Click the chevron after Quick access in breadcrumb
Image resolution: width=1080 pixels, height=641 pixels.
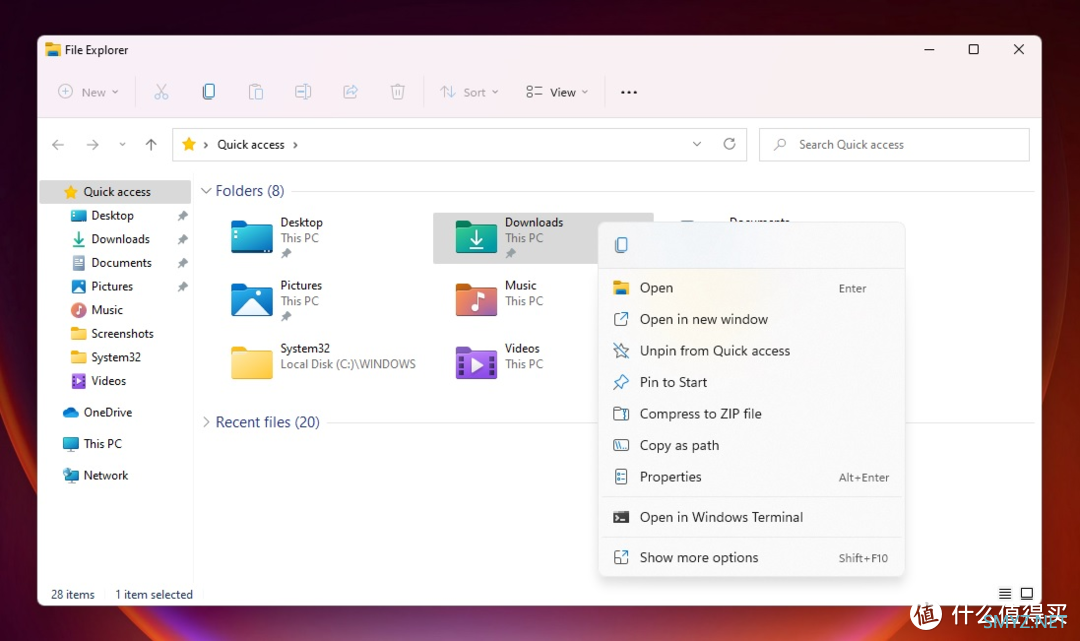click(x=295, y=145)
